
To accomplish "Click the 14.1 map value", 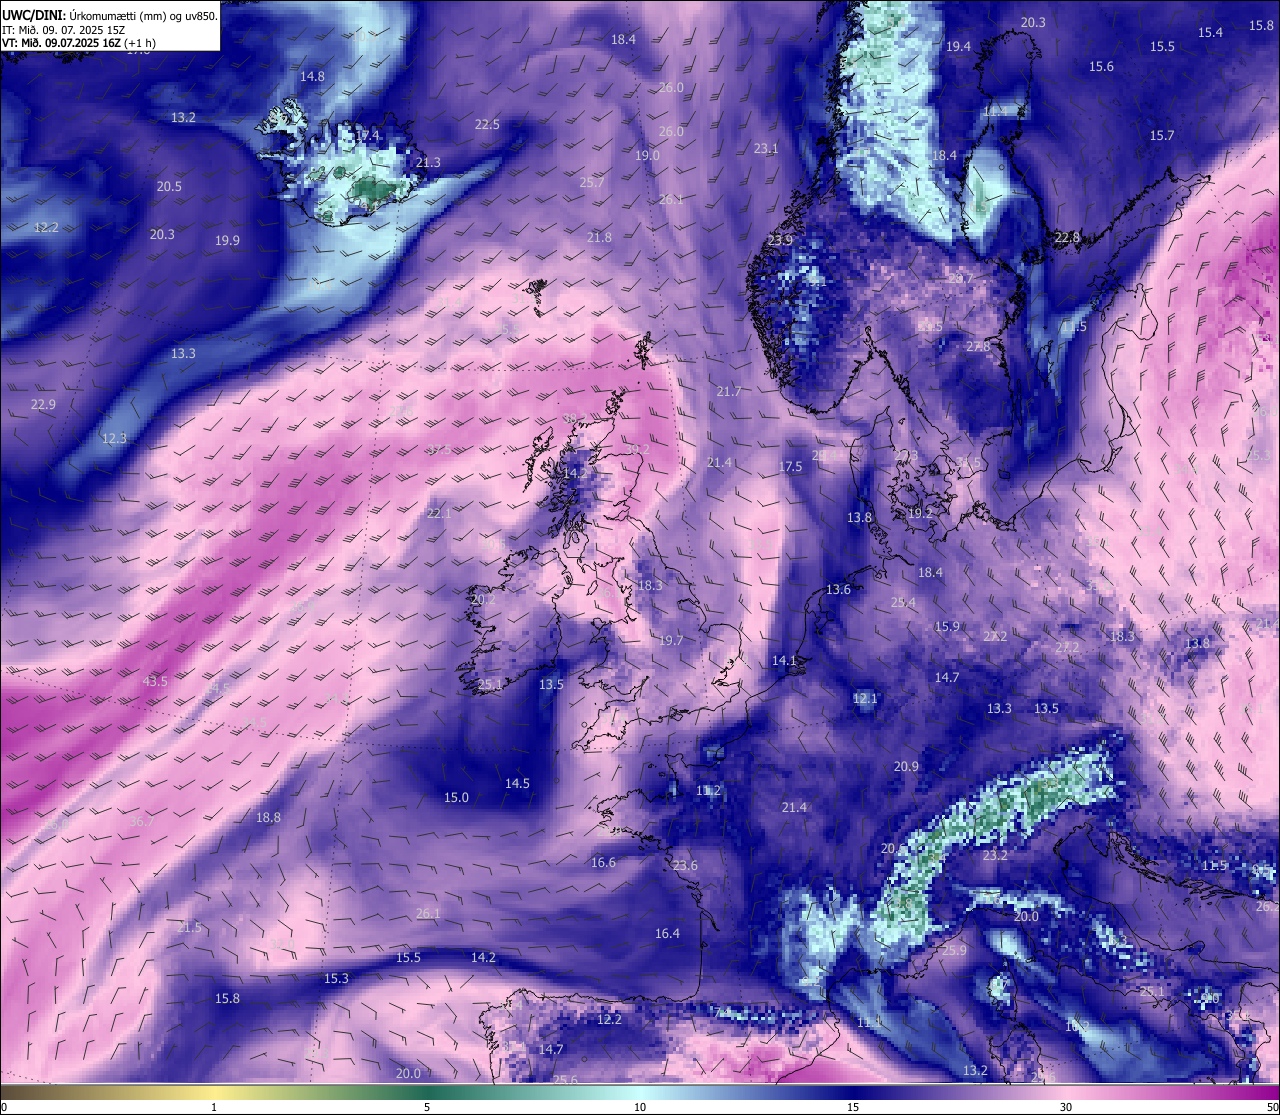I will pyautogui.click(x=784, y=660).
